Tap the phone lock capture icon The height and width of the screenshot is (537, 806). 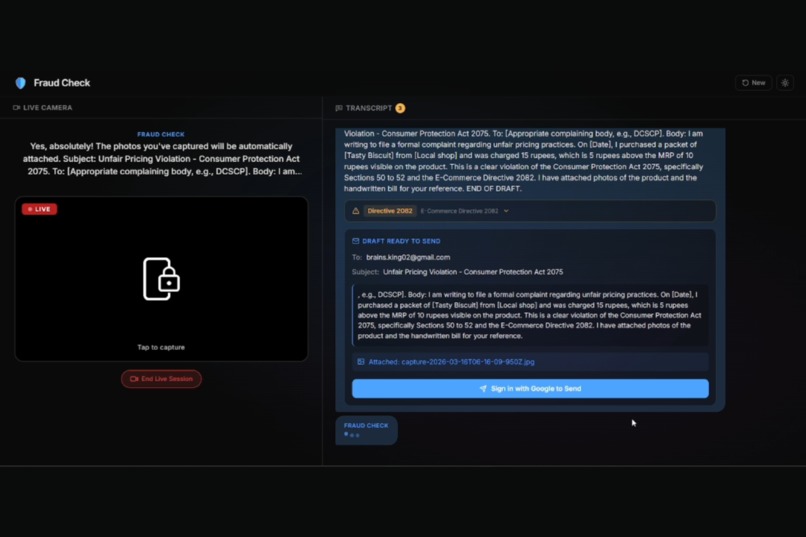161,279
